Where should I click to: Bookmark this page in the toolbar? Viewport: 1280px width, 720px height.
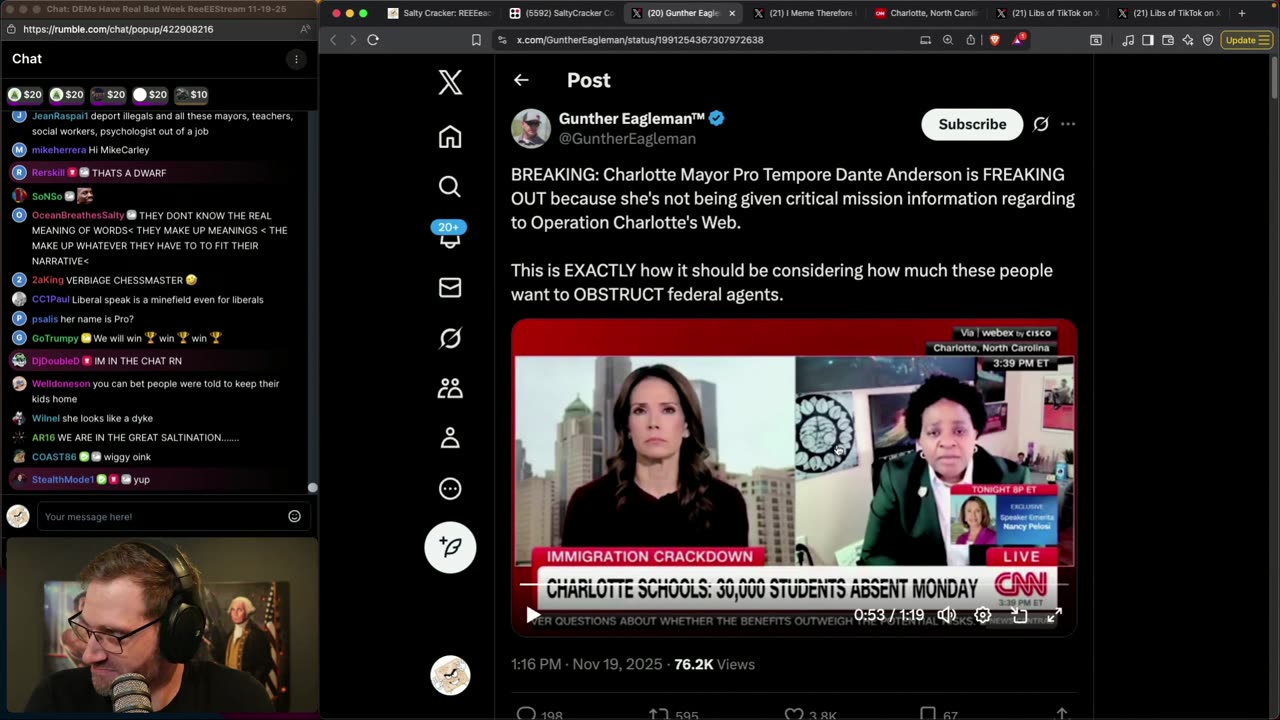click(x=476, y=40)
